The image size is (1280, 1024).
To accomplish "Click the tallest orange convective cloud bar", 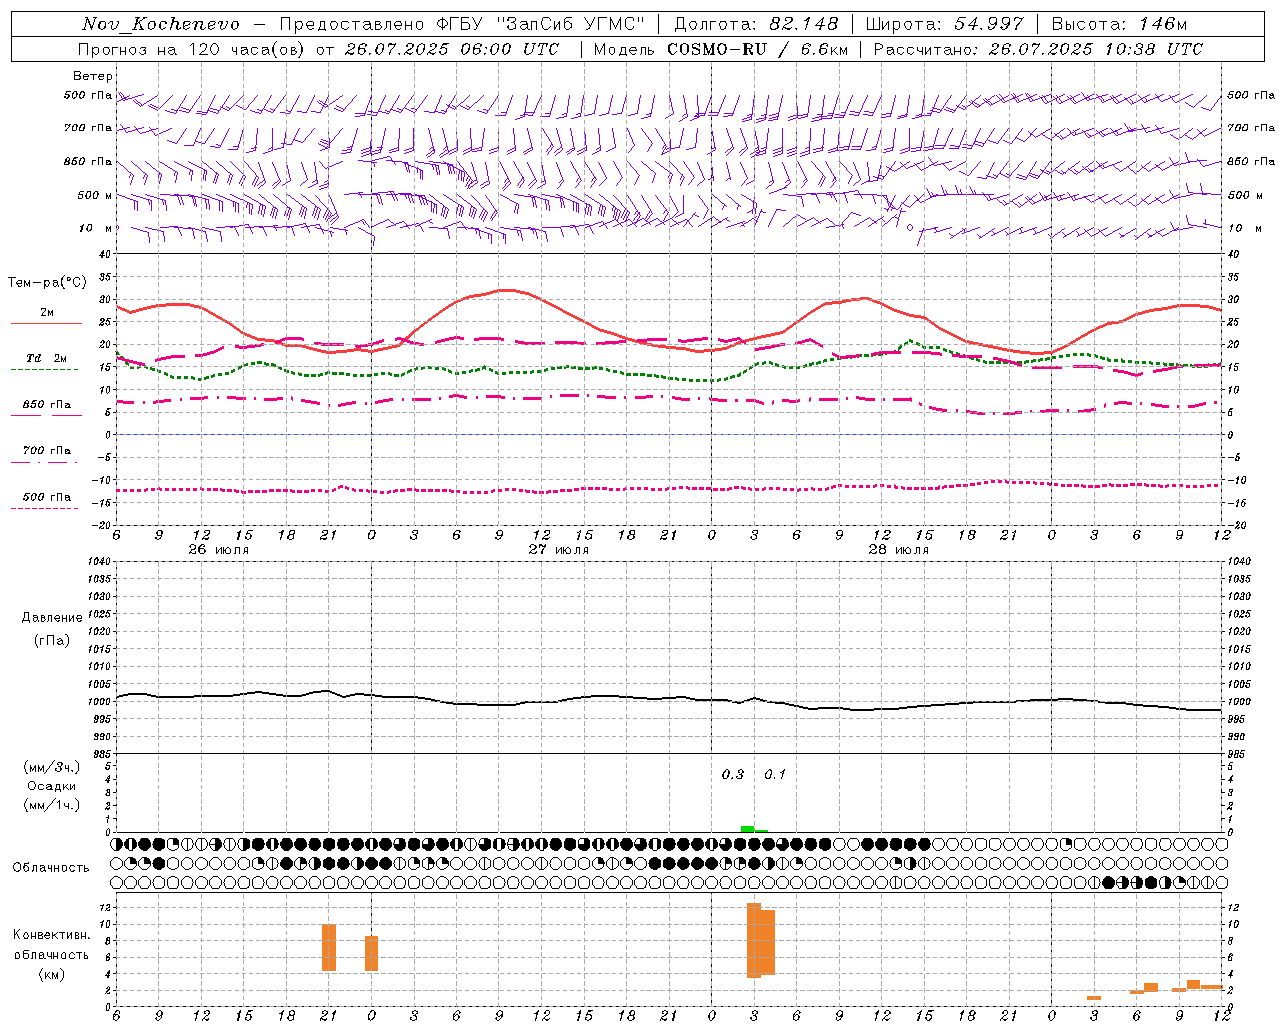I will [754, 940].
